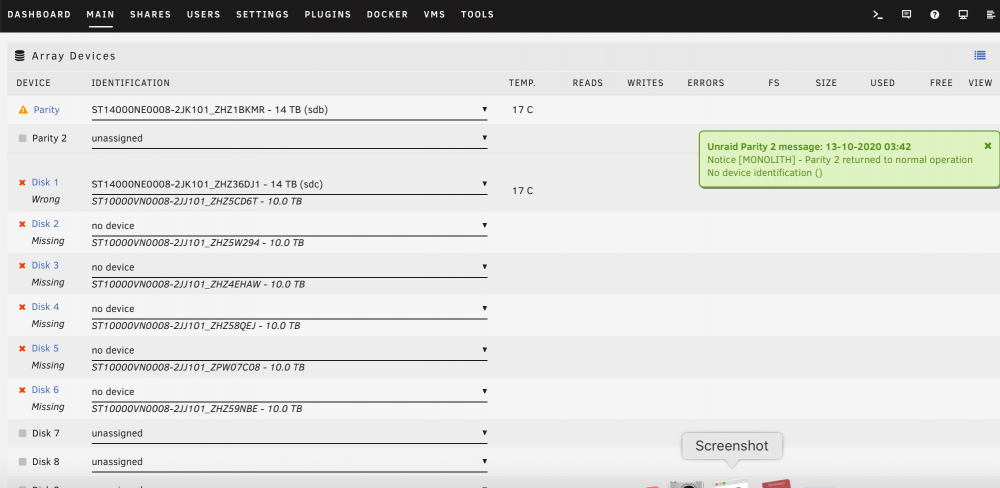Close the Parity 2 notification popup
Viewport: 1000px width, 488px height.
[988, 146]
